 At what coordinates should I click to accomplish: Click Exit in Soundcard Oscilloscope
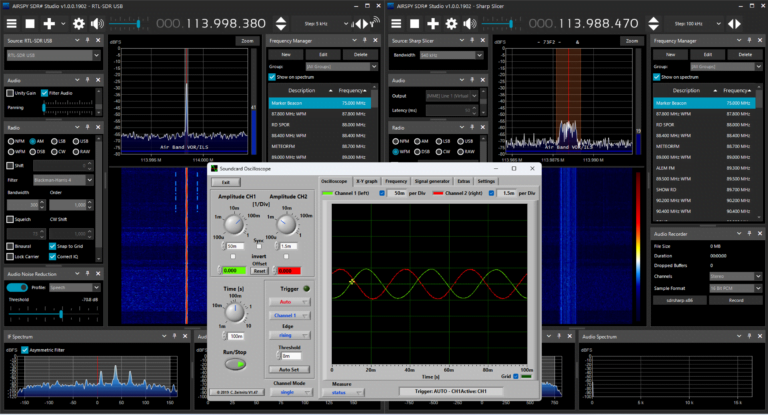point(226,182)
